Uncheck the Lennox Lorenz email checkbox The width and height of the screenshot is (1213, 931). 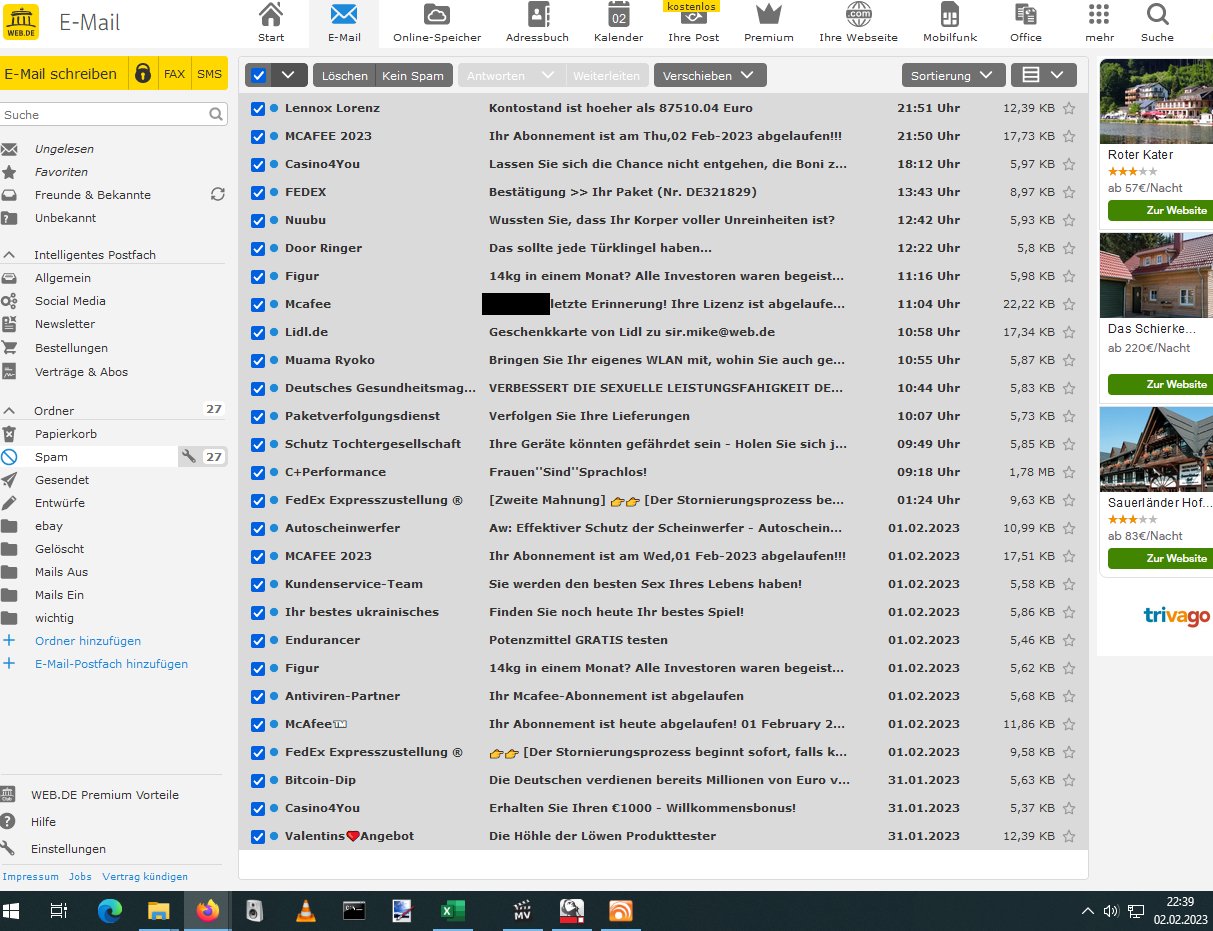(258, 108)
